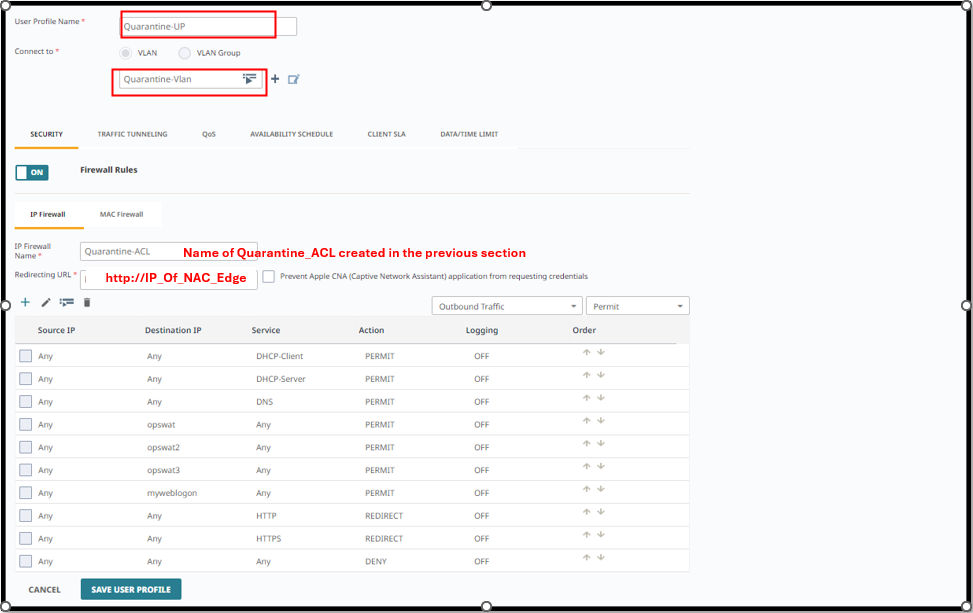The width and height of the screenshot is (973, 613).
Task: Click REDIRECT action in HTTP row
Action: coord(384,516)
